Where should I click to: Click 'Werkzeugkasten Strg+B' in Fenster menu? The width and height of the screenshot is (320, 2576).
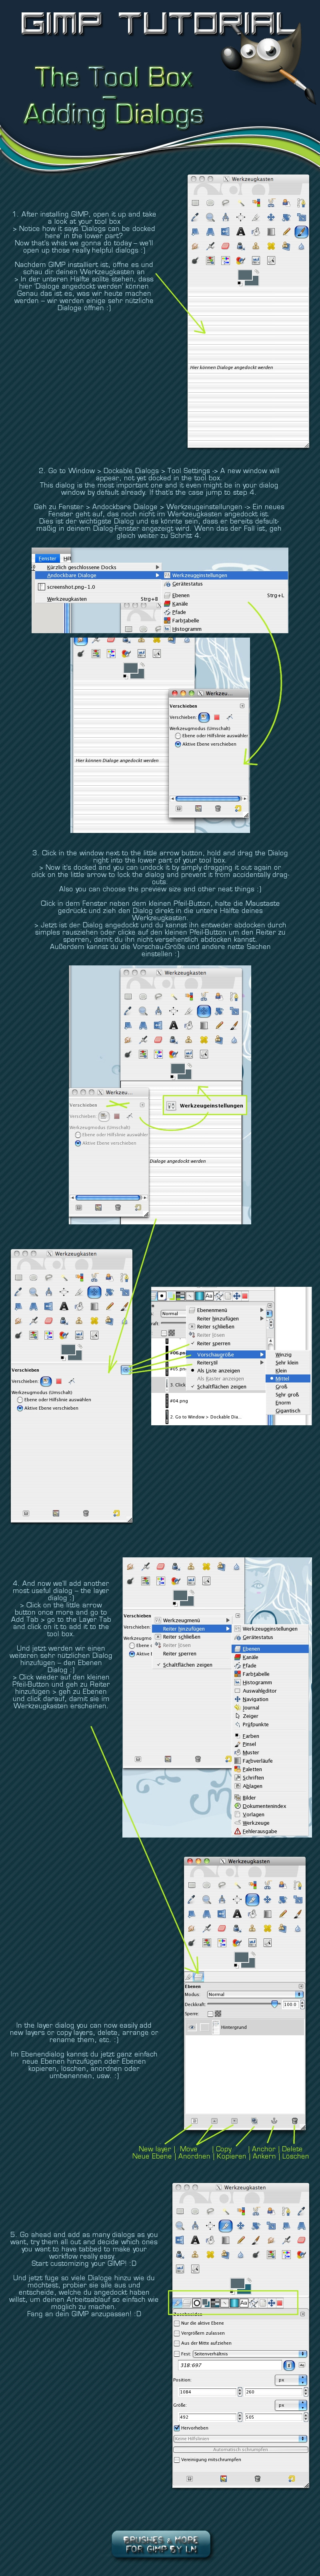(x=98, y=599)
